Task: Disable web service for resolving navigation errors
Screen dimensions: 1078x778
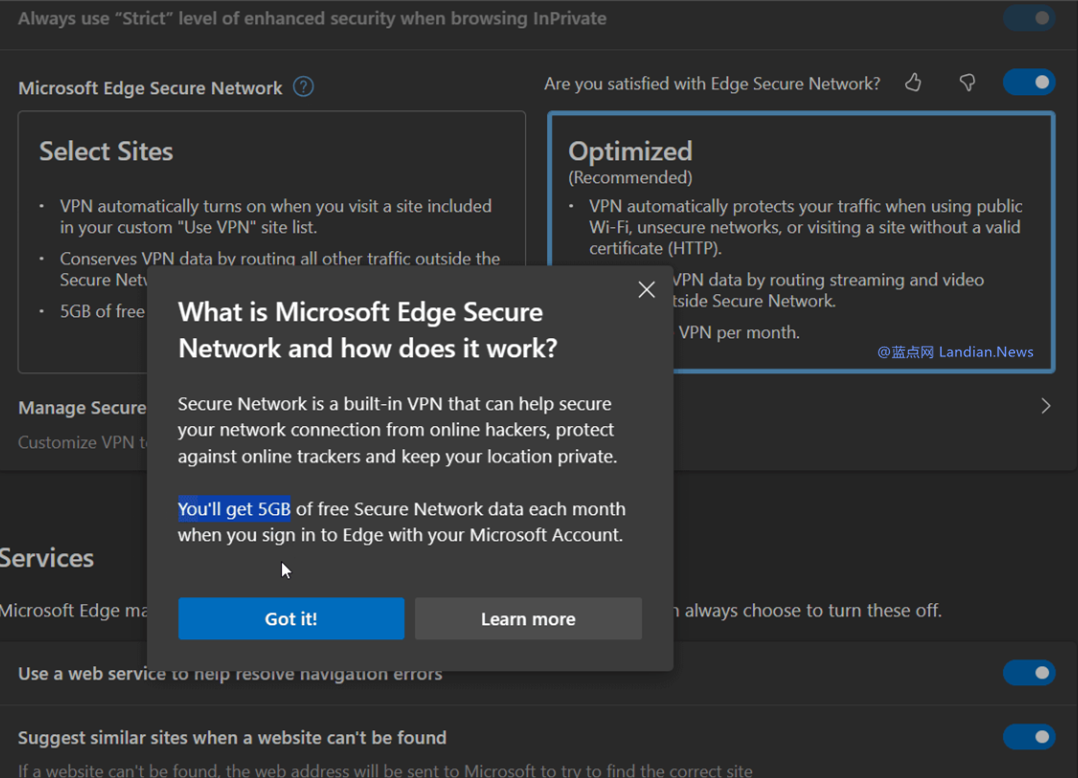Action: point(1029,673)
